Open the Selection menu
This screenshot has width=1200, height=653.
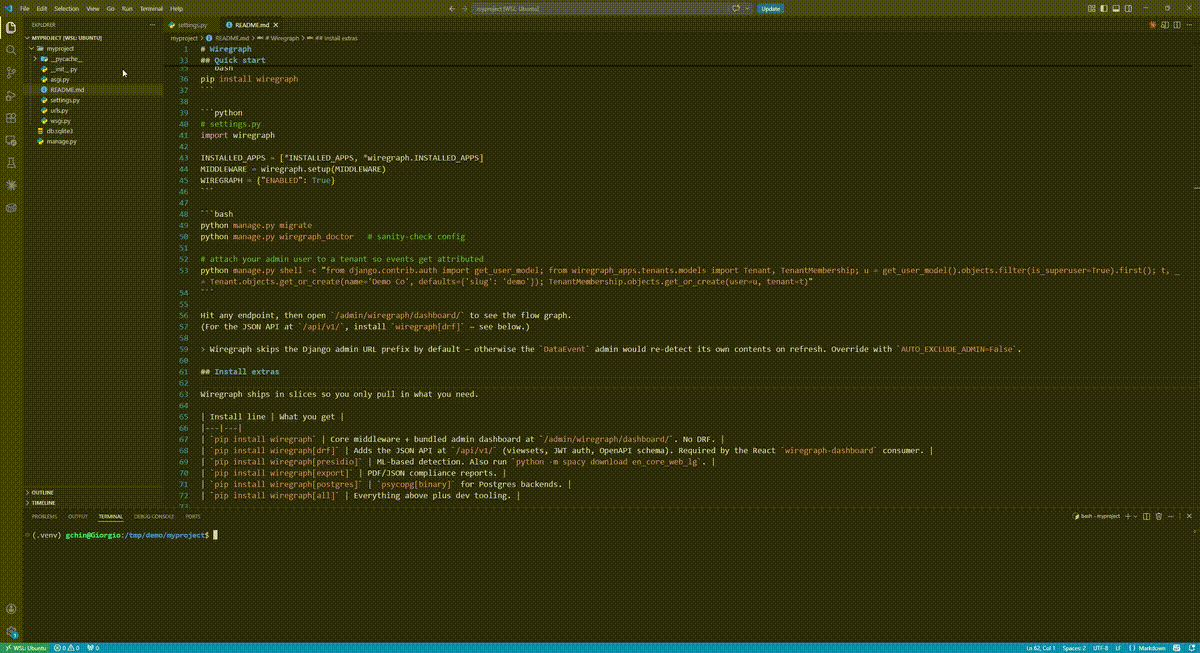click(66, 8)
